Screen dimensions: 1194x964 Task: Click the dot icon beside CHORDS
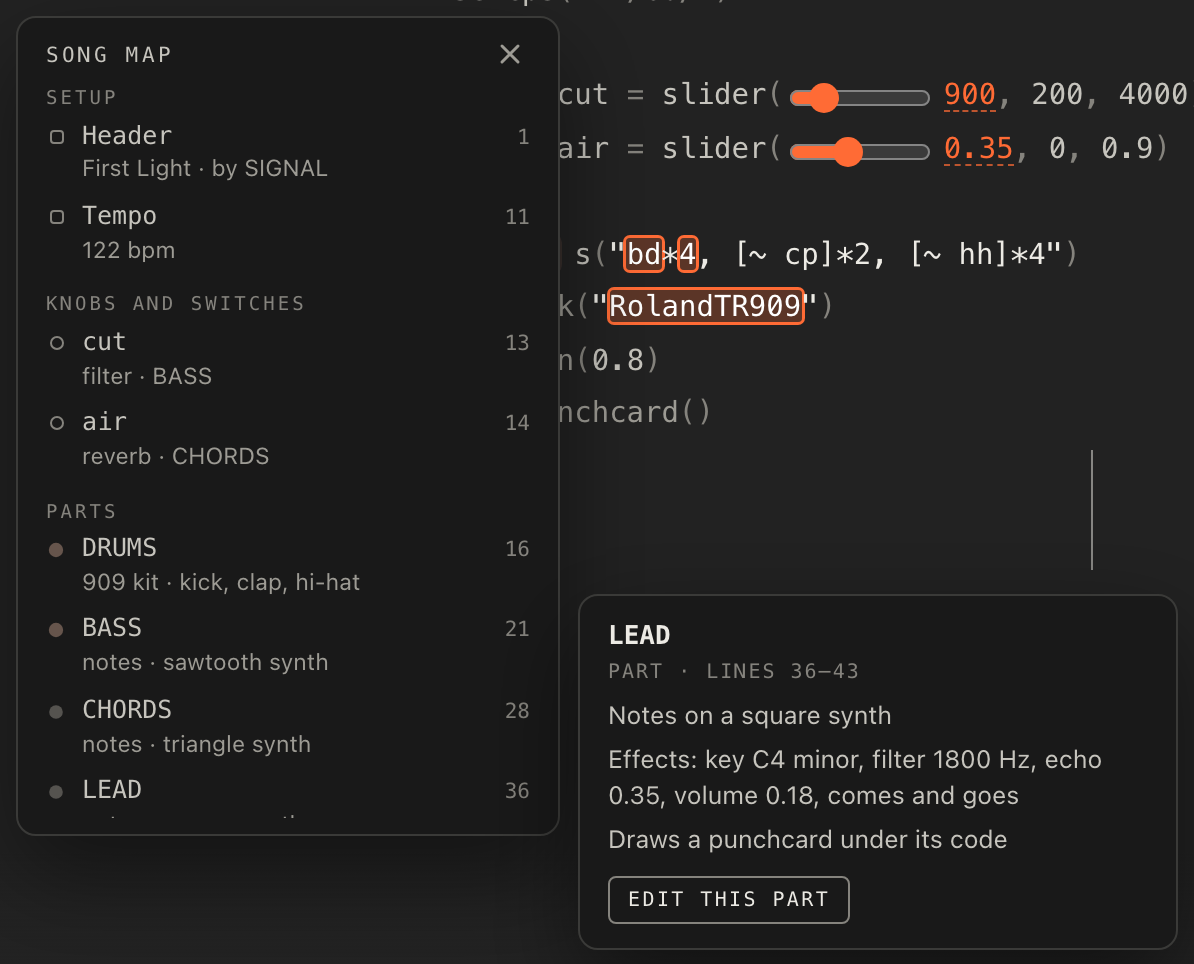56,711
